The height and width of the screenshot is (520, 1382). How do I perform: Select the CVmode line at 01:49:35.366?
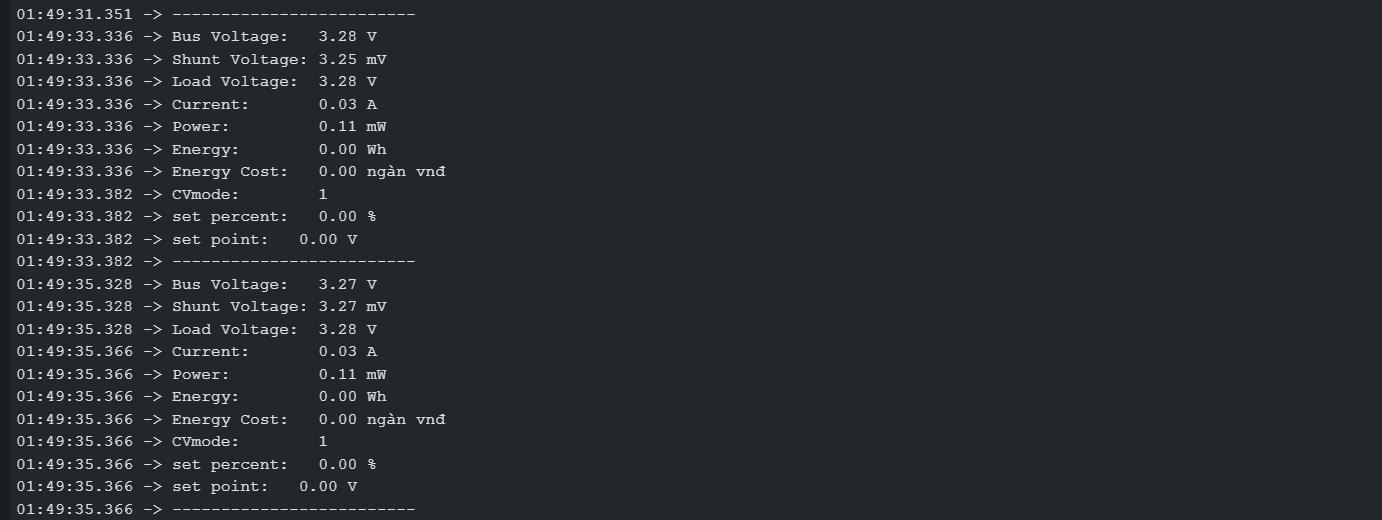[172, 442]
